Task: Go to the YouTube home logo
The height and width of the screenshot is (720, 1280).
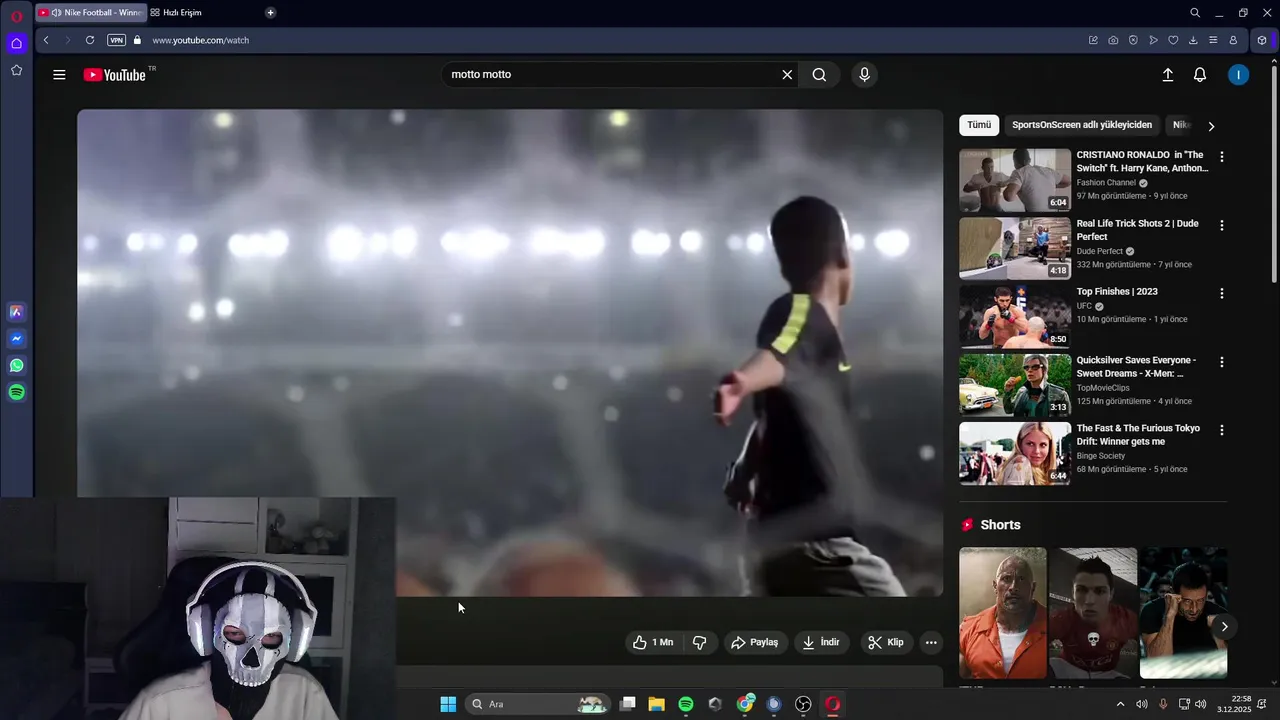Action: click(115, 75)
